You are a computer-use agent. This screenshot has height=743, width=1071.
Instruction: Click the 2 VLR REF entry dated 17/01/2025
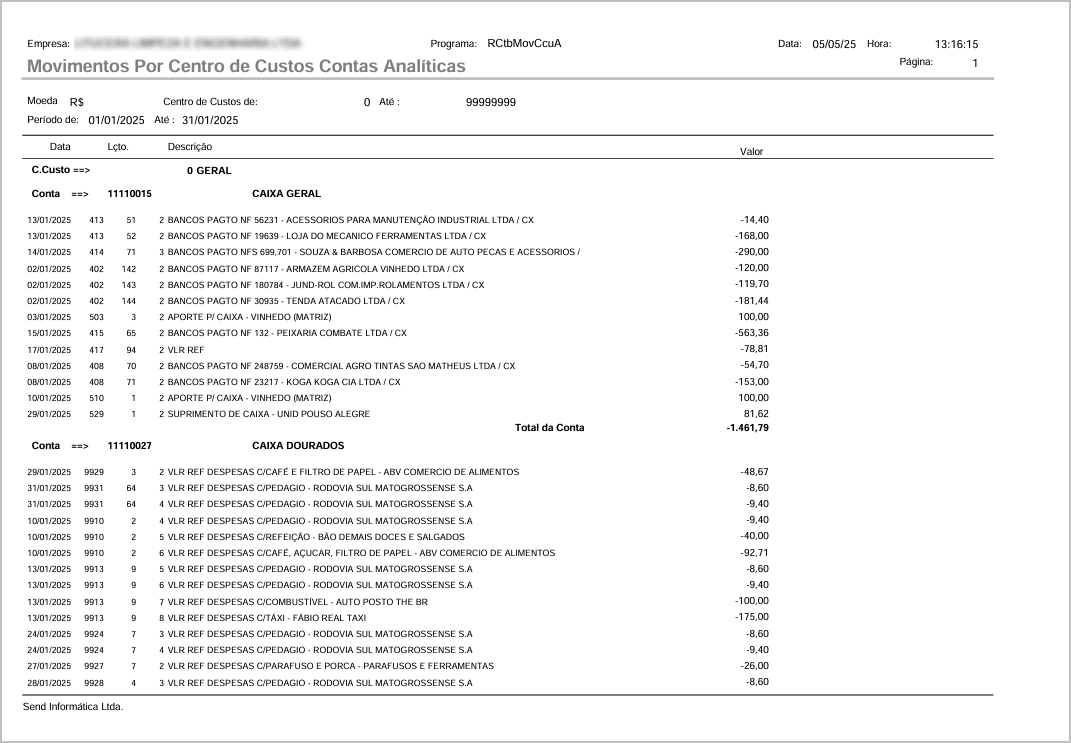click(398, 350)
